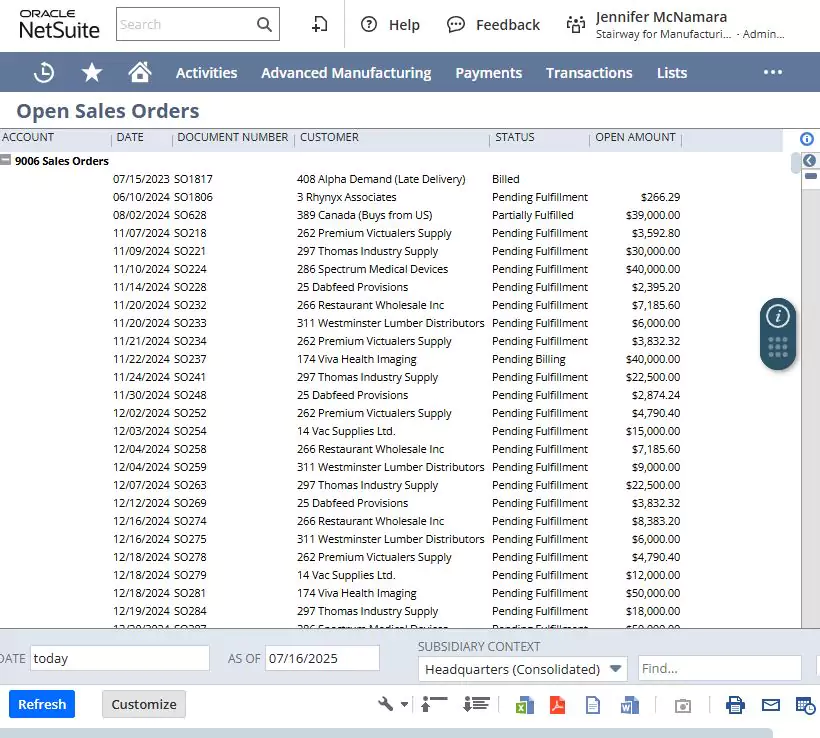Open recent records with the clock icon

41,72
